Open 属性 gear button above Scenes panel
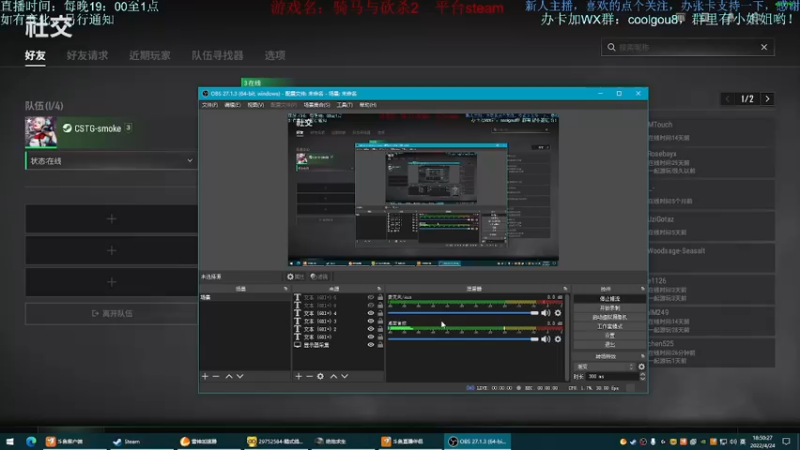The image size is (800, 450). 295,277
